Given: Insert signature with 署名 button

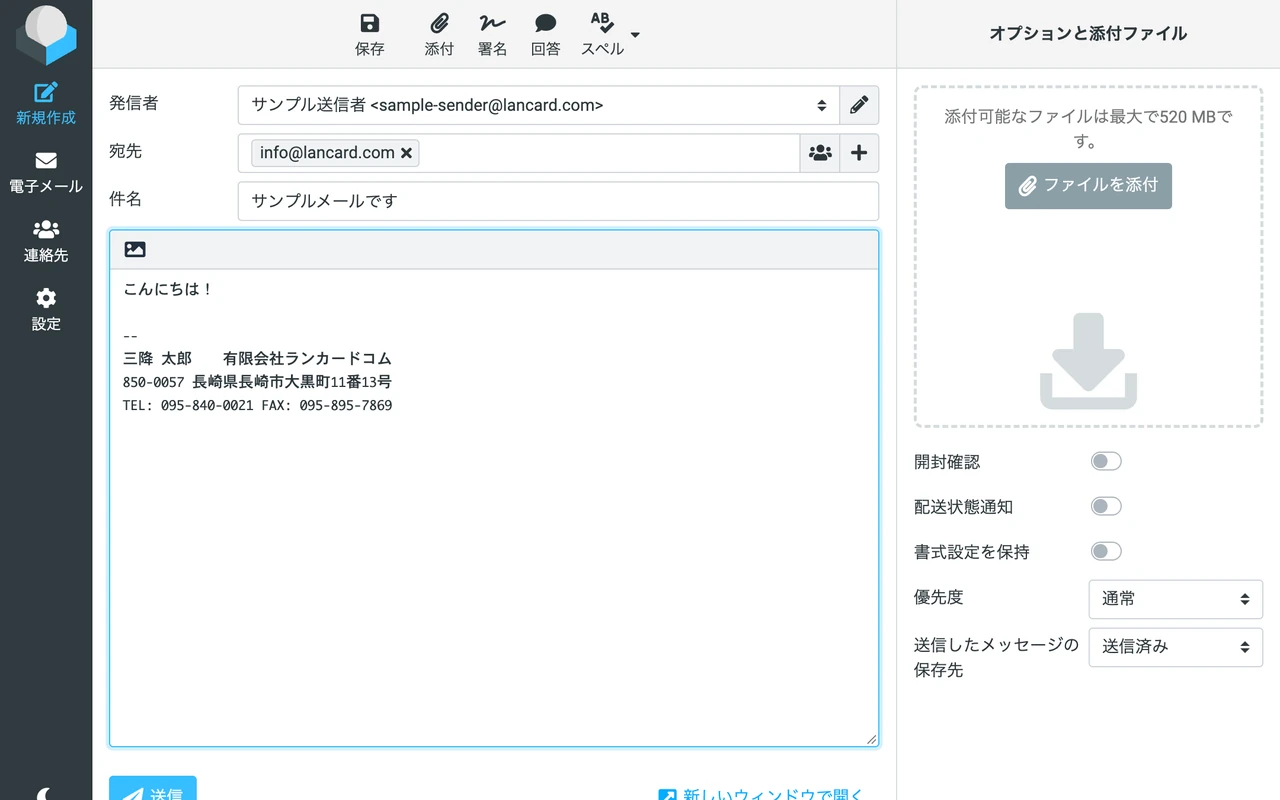Looking at the screenshot, I should 492,35.
